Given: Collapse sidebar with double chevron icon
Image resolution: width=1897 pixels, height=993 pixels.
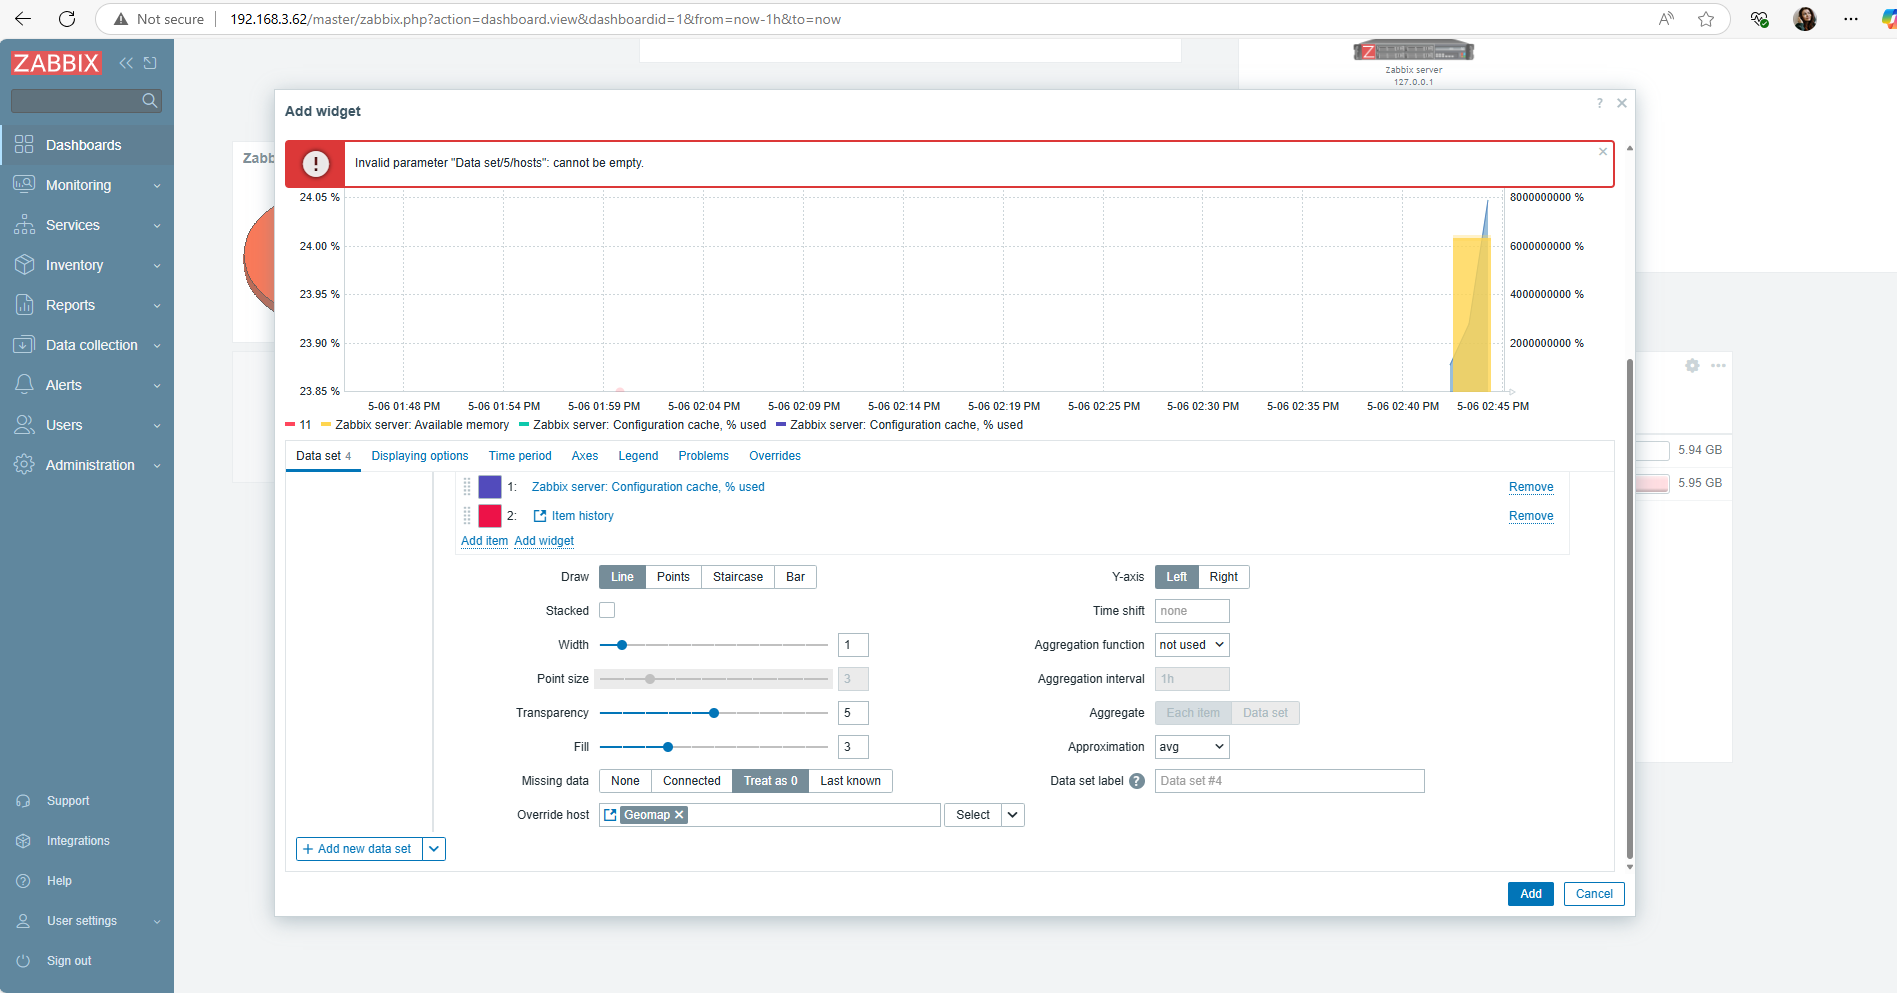Looking at the screenshot, I should click(x=126, y=63).
